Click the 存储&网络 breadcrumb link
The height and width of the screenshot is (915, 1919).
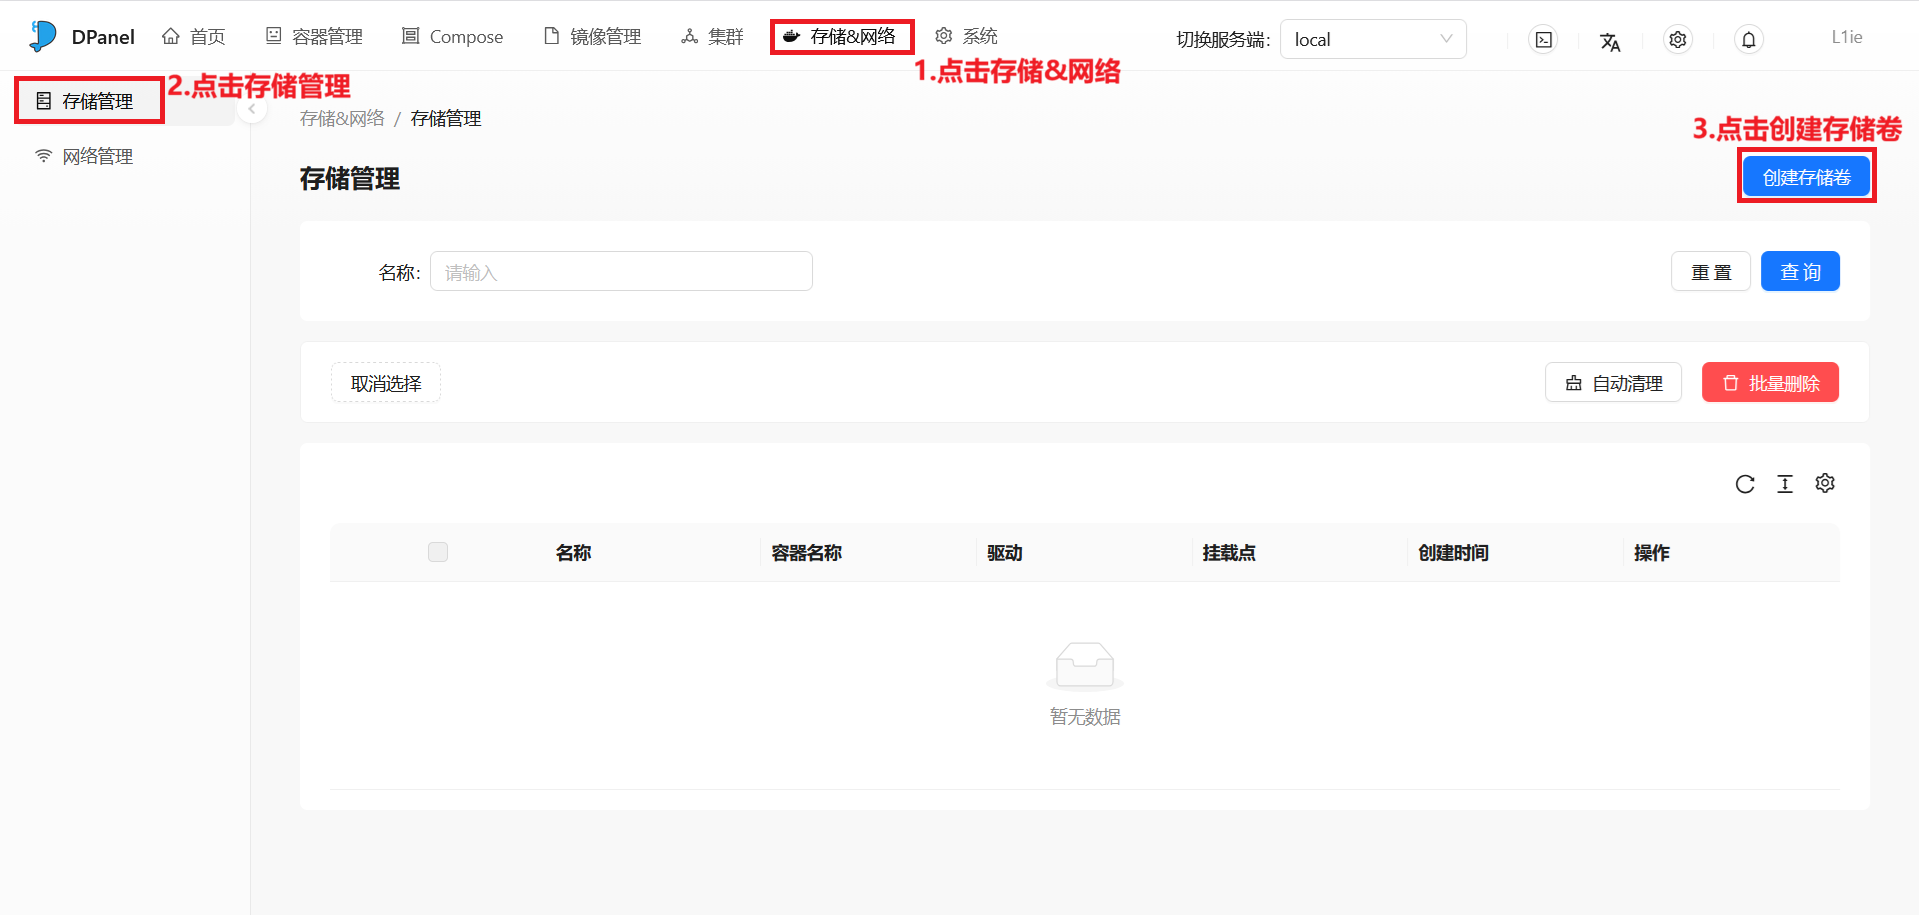[x=342, y=119]
